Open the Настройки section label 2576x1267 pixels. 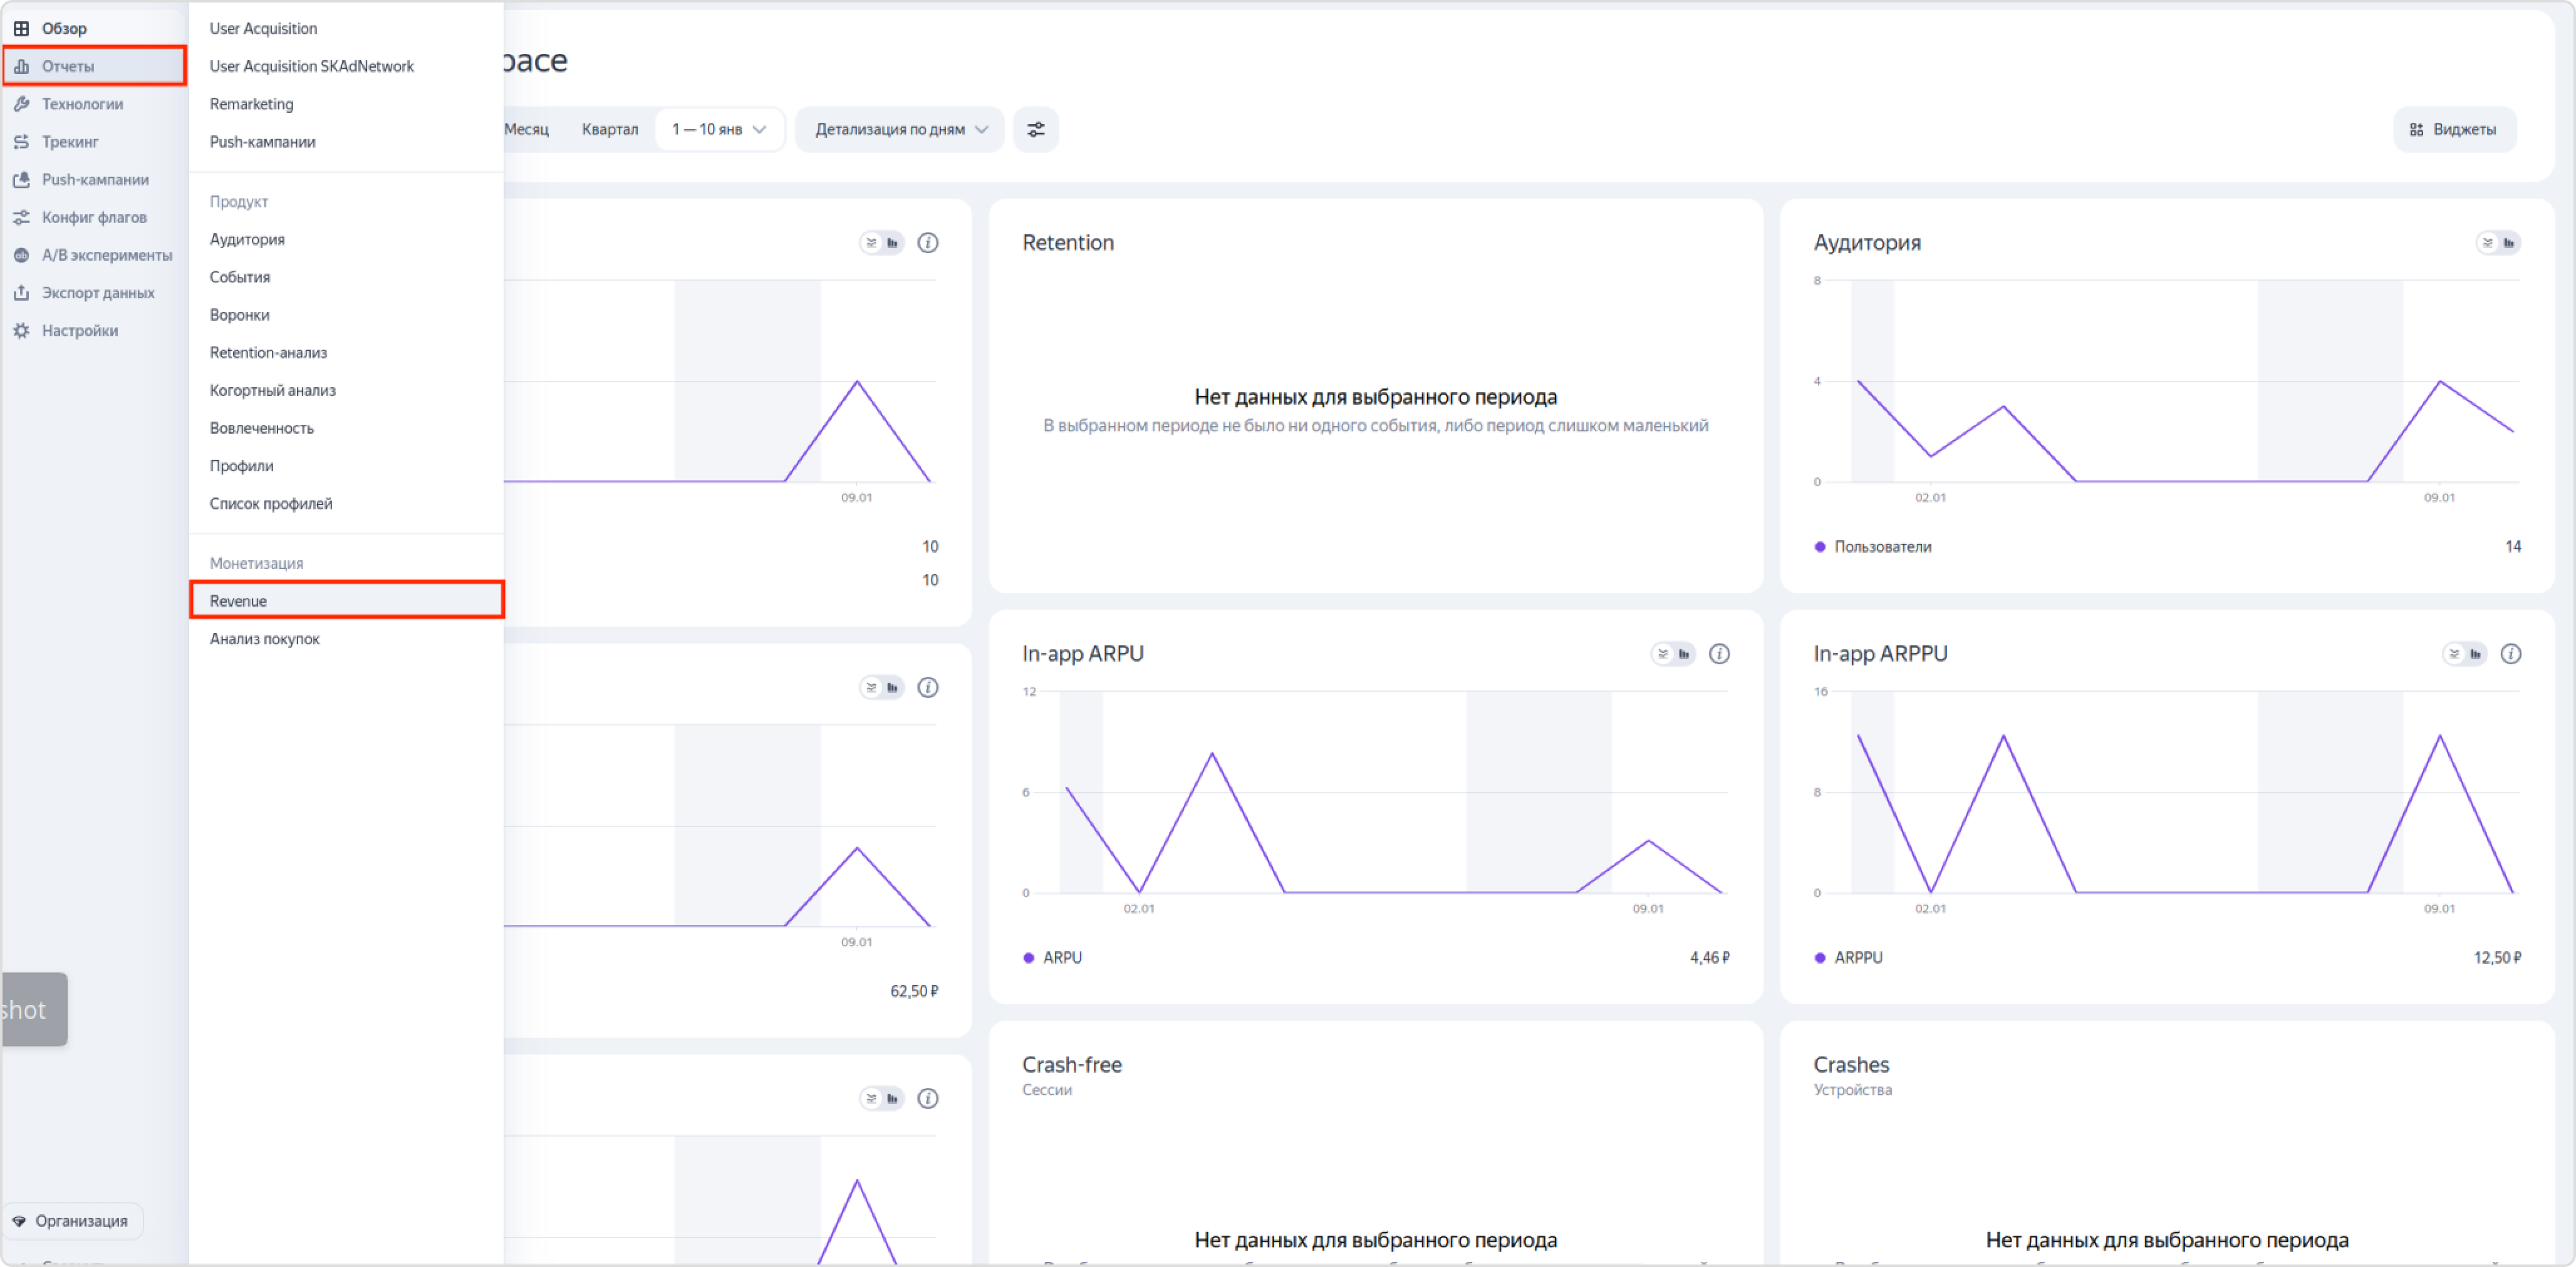(80, 331)
